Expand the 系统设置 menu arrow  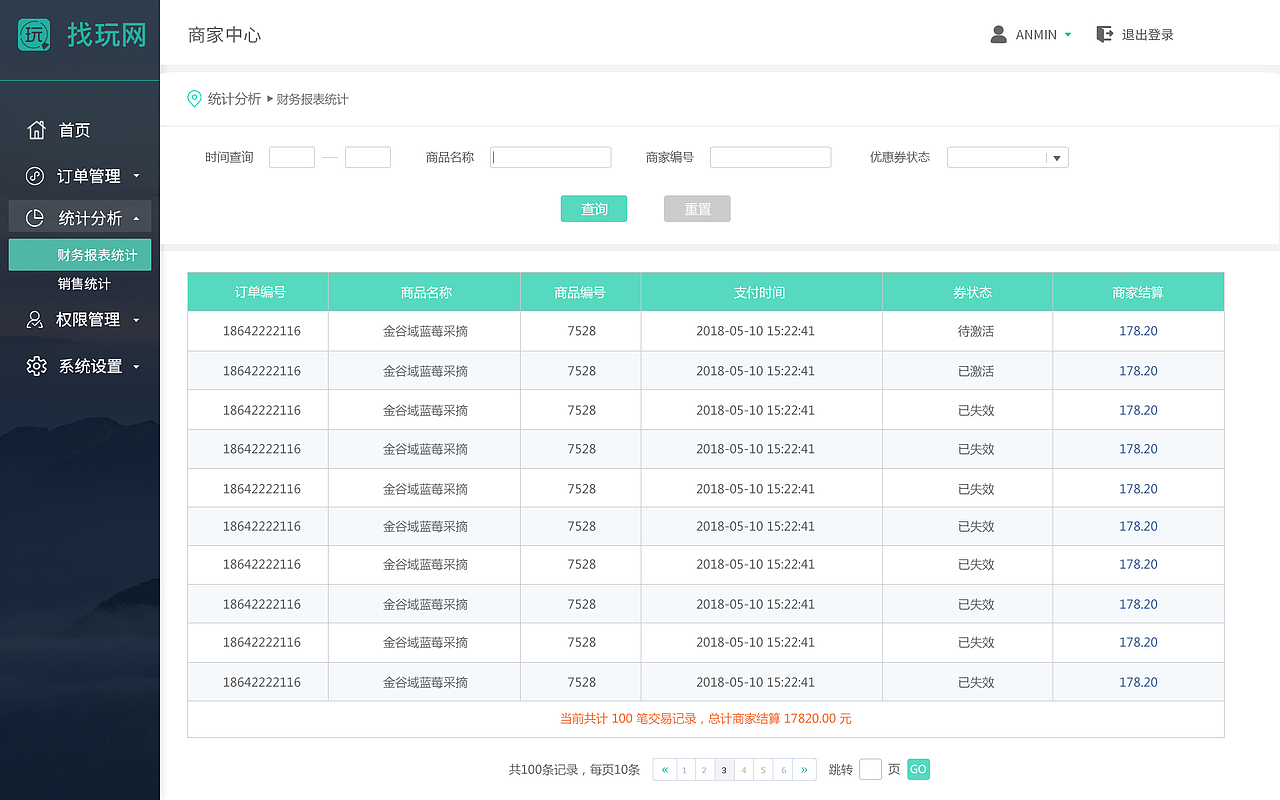tap(136, 366)
